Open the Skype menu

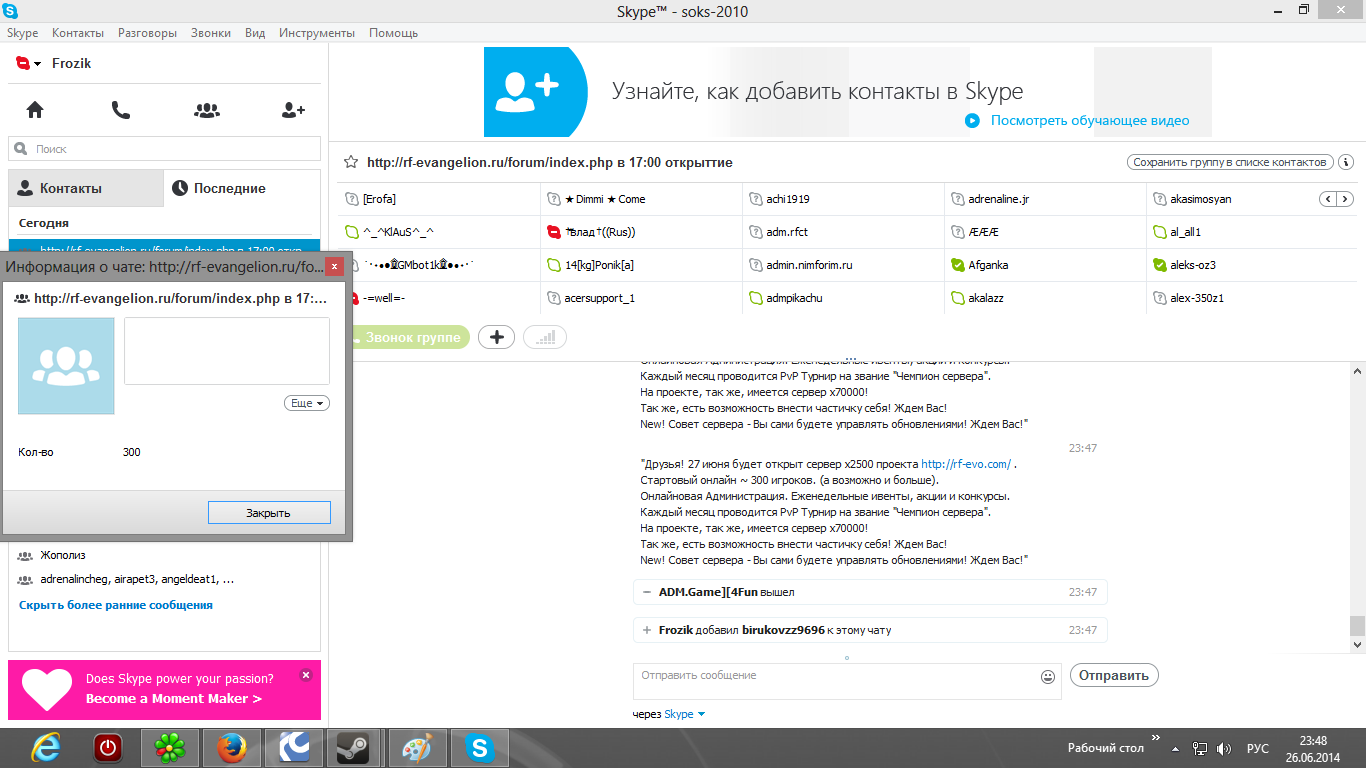coord(23,33)
